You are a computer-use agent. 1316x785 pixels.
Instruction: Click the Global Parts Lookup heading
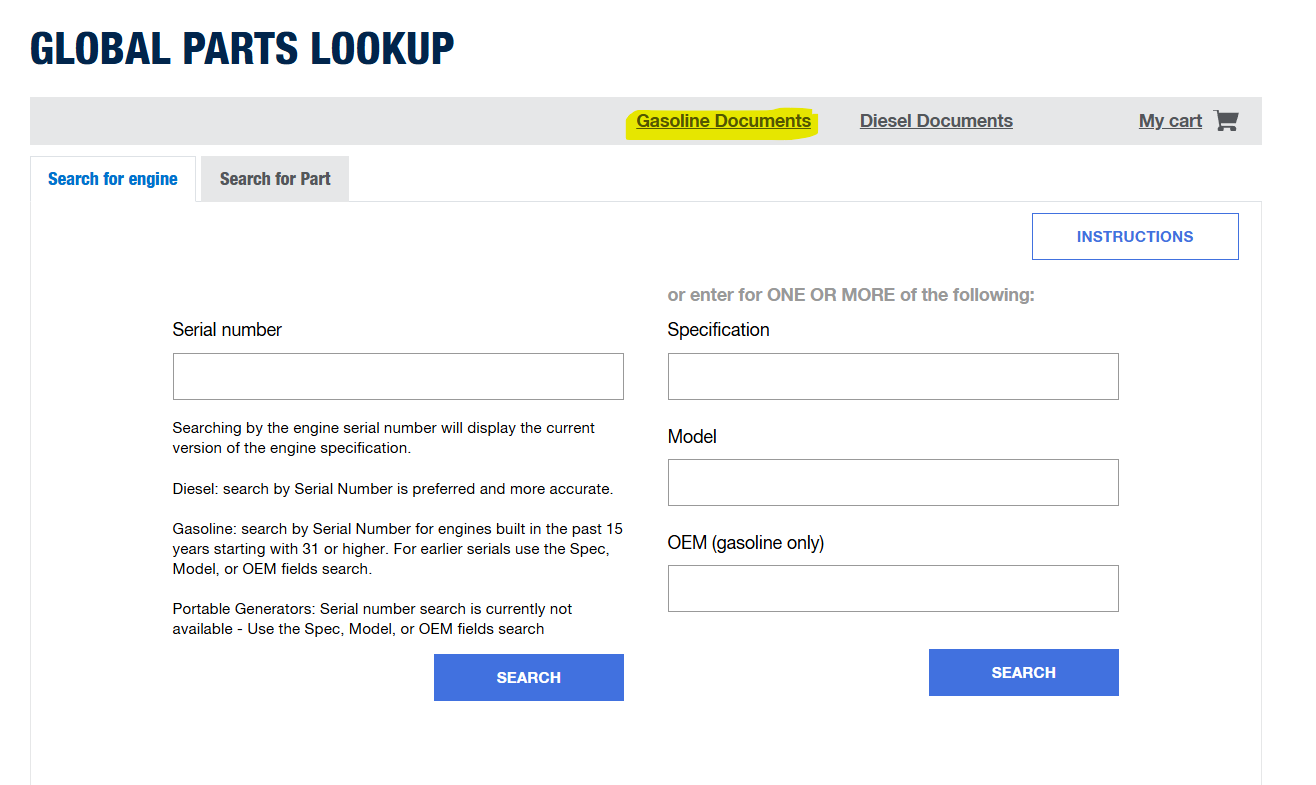(242, 49)
